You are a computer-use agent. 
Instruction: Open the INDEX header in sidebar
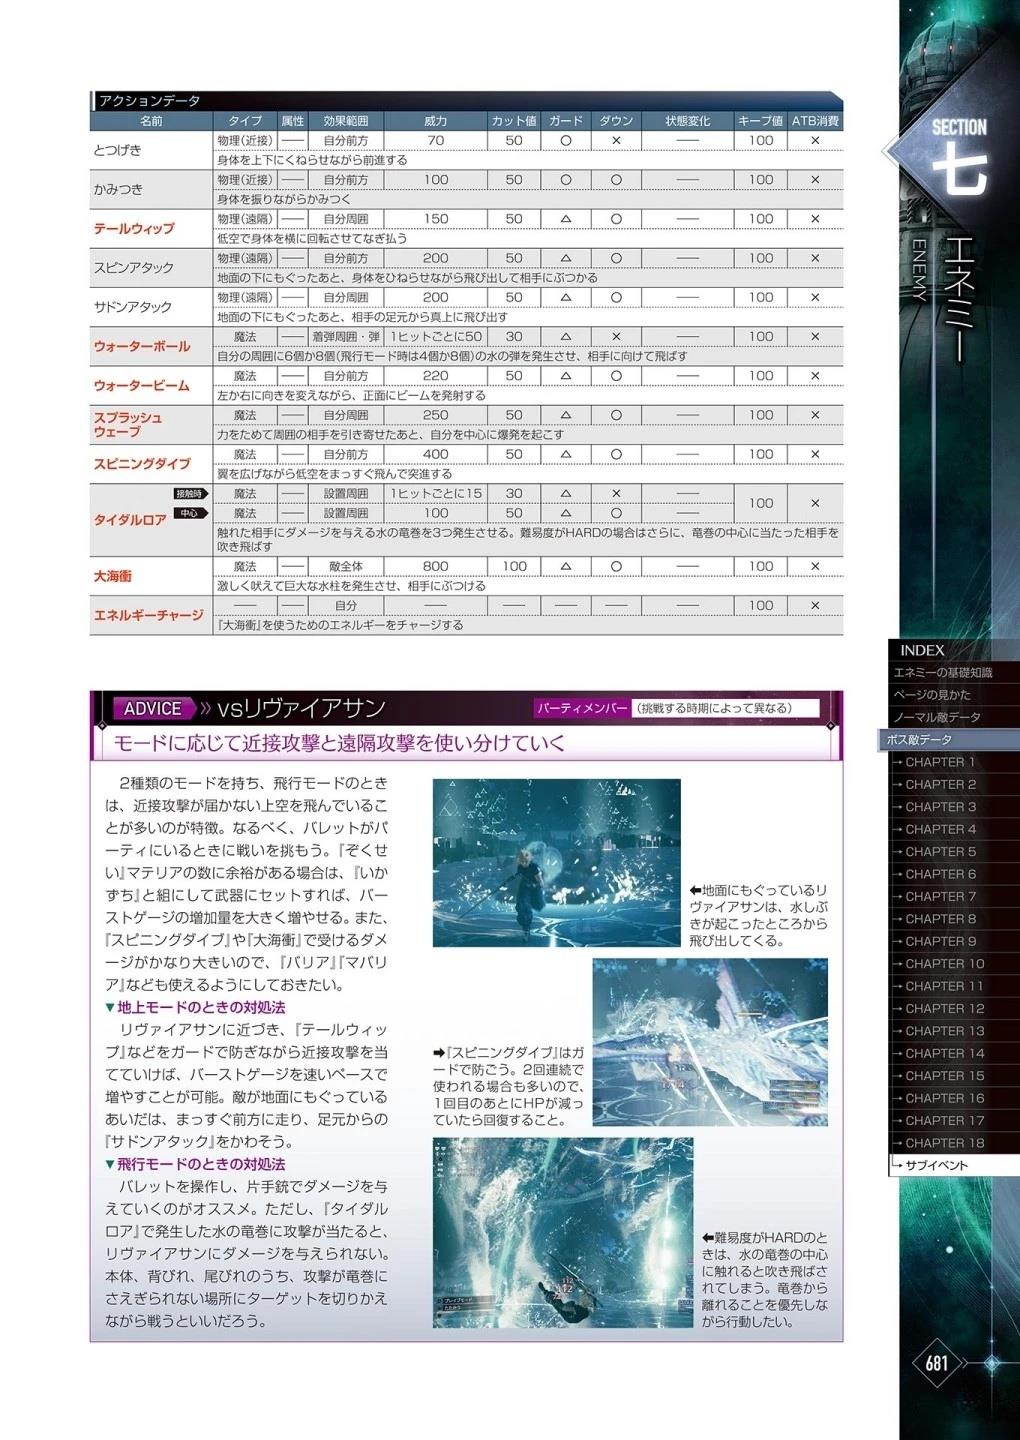coord(922,650)
